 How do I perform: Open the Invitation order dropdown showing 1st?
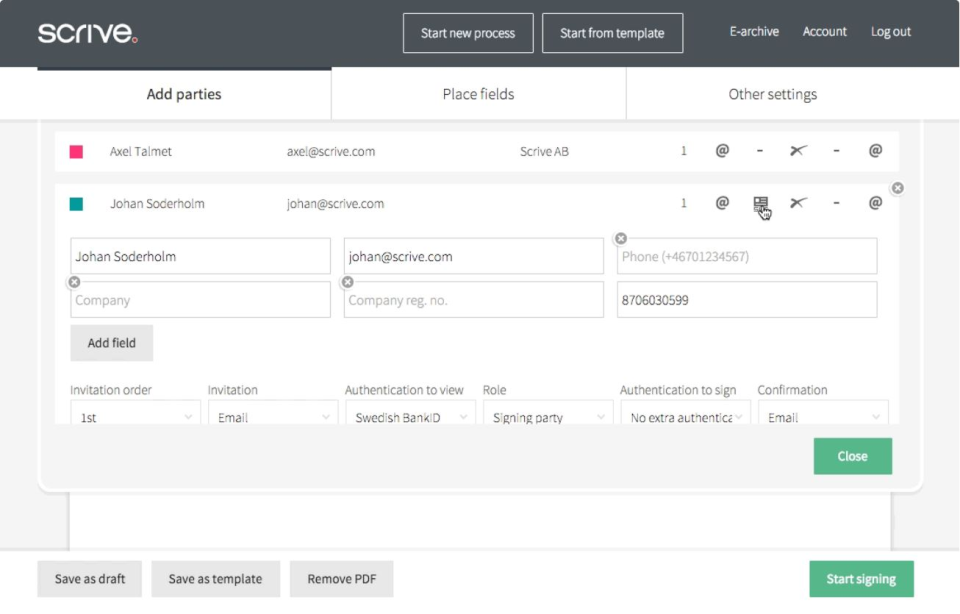[135, 412]
